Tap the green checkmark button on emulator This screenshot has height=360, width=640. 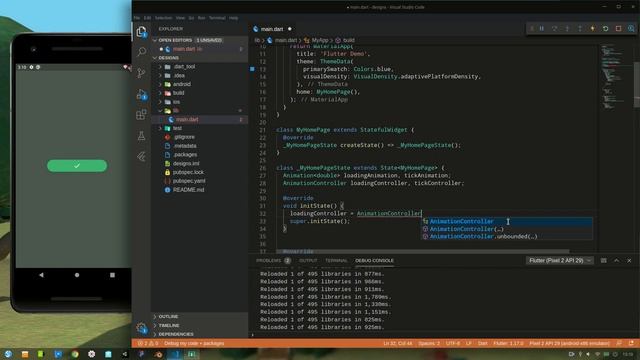pos(77,166)
